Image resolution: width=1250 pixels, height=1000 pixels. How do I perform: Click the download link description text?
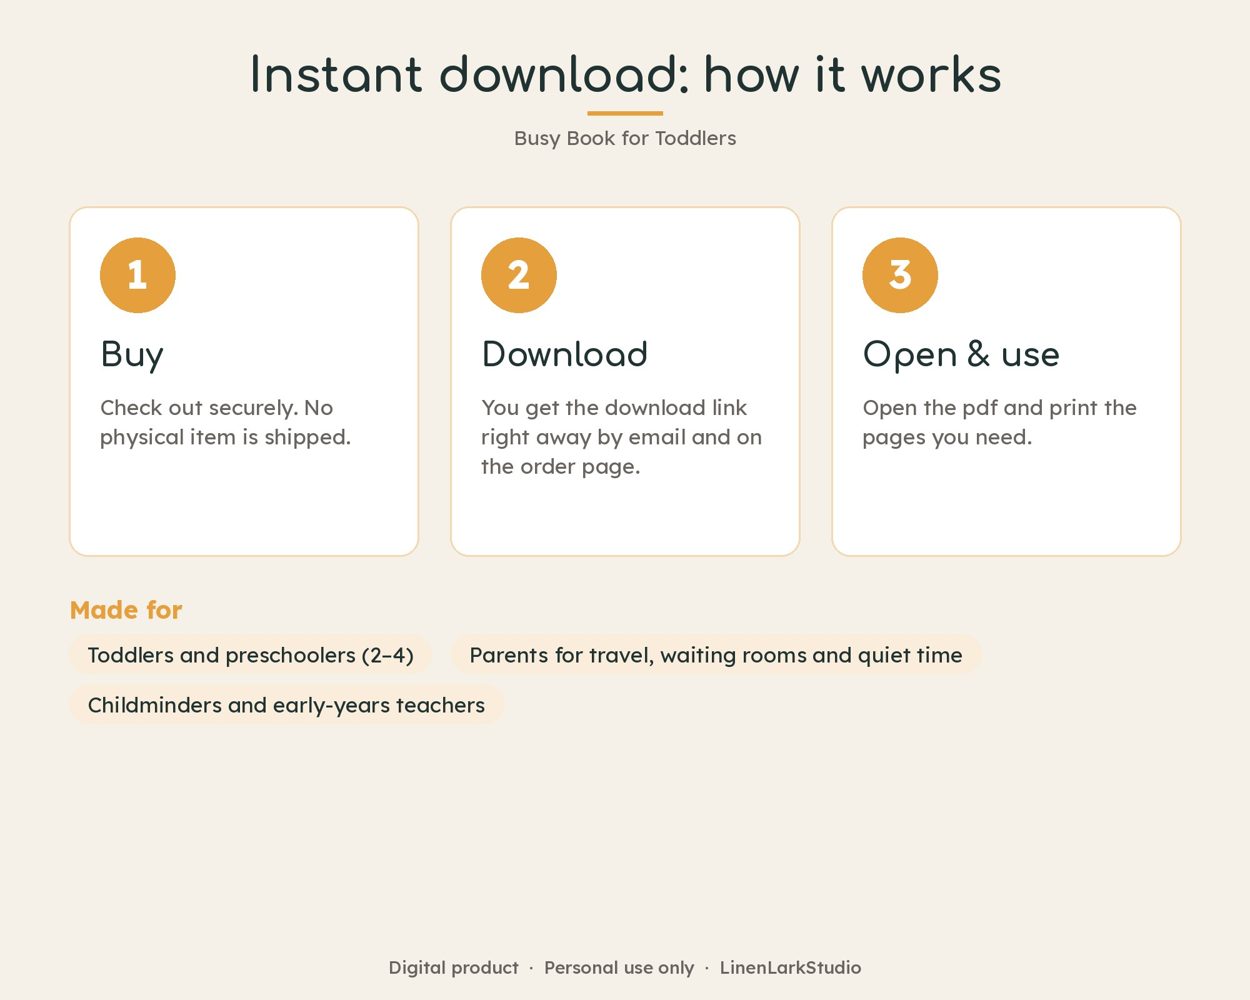621,437
